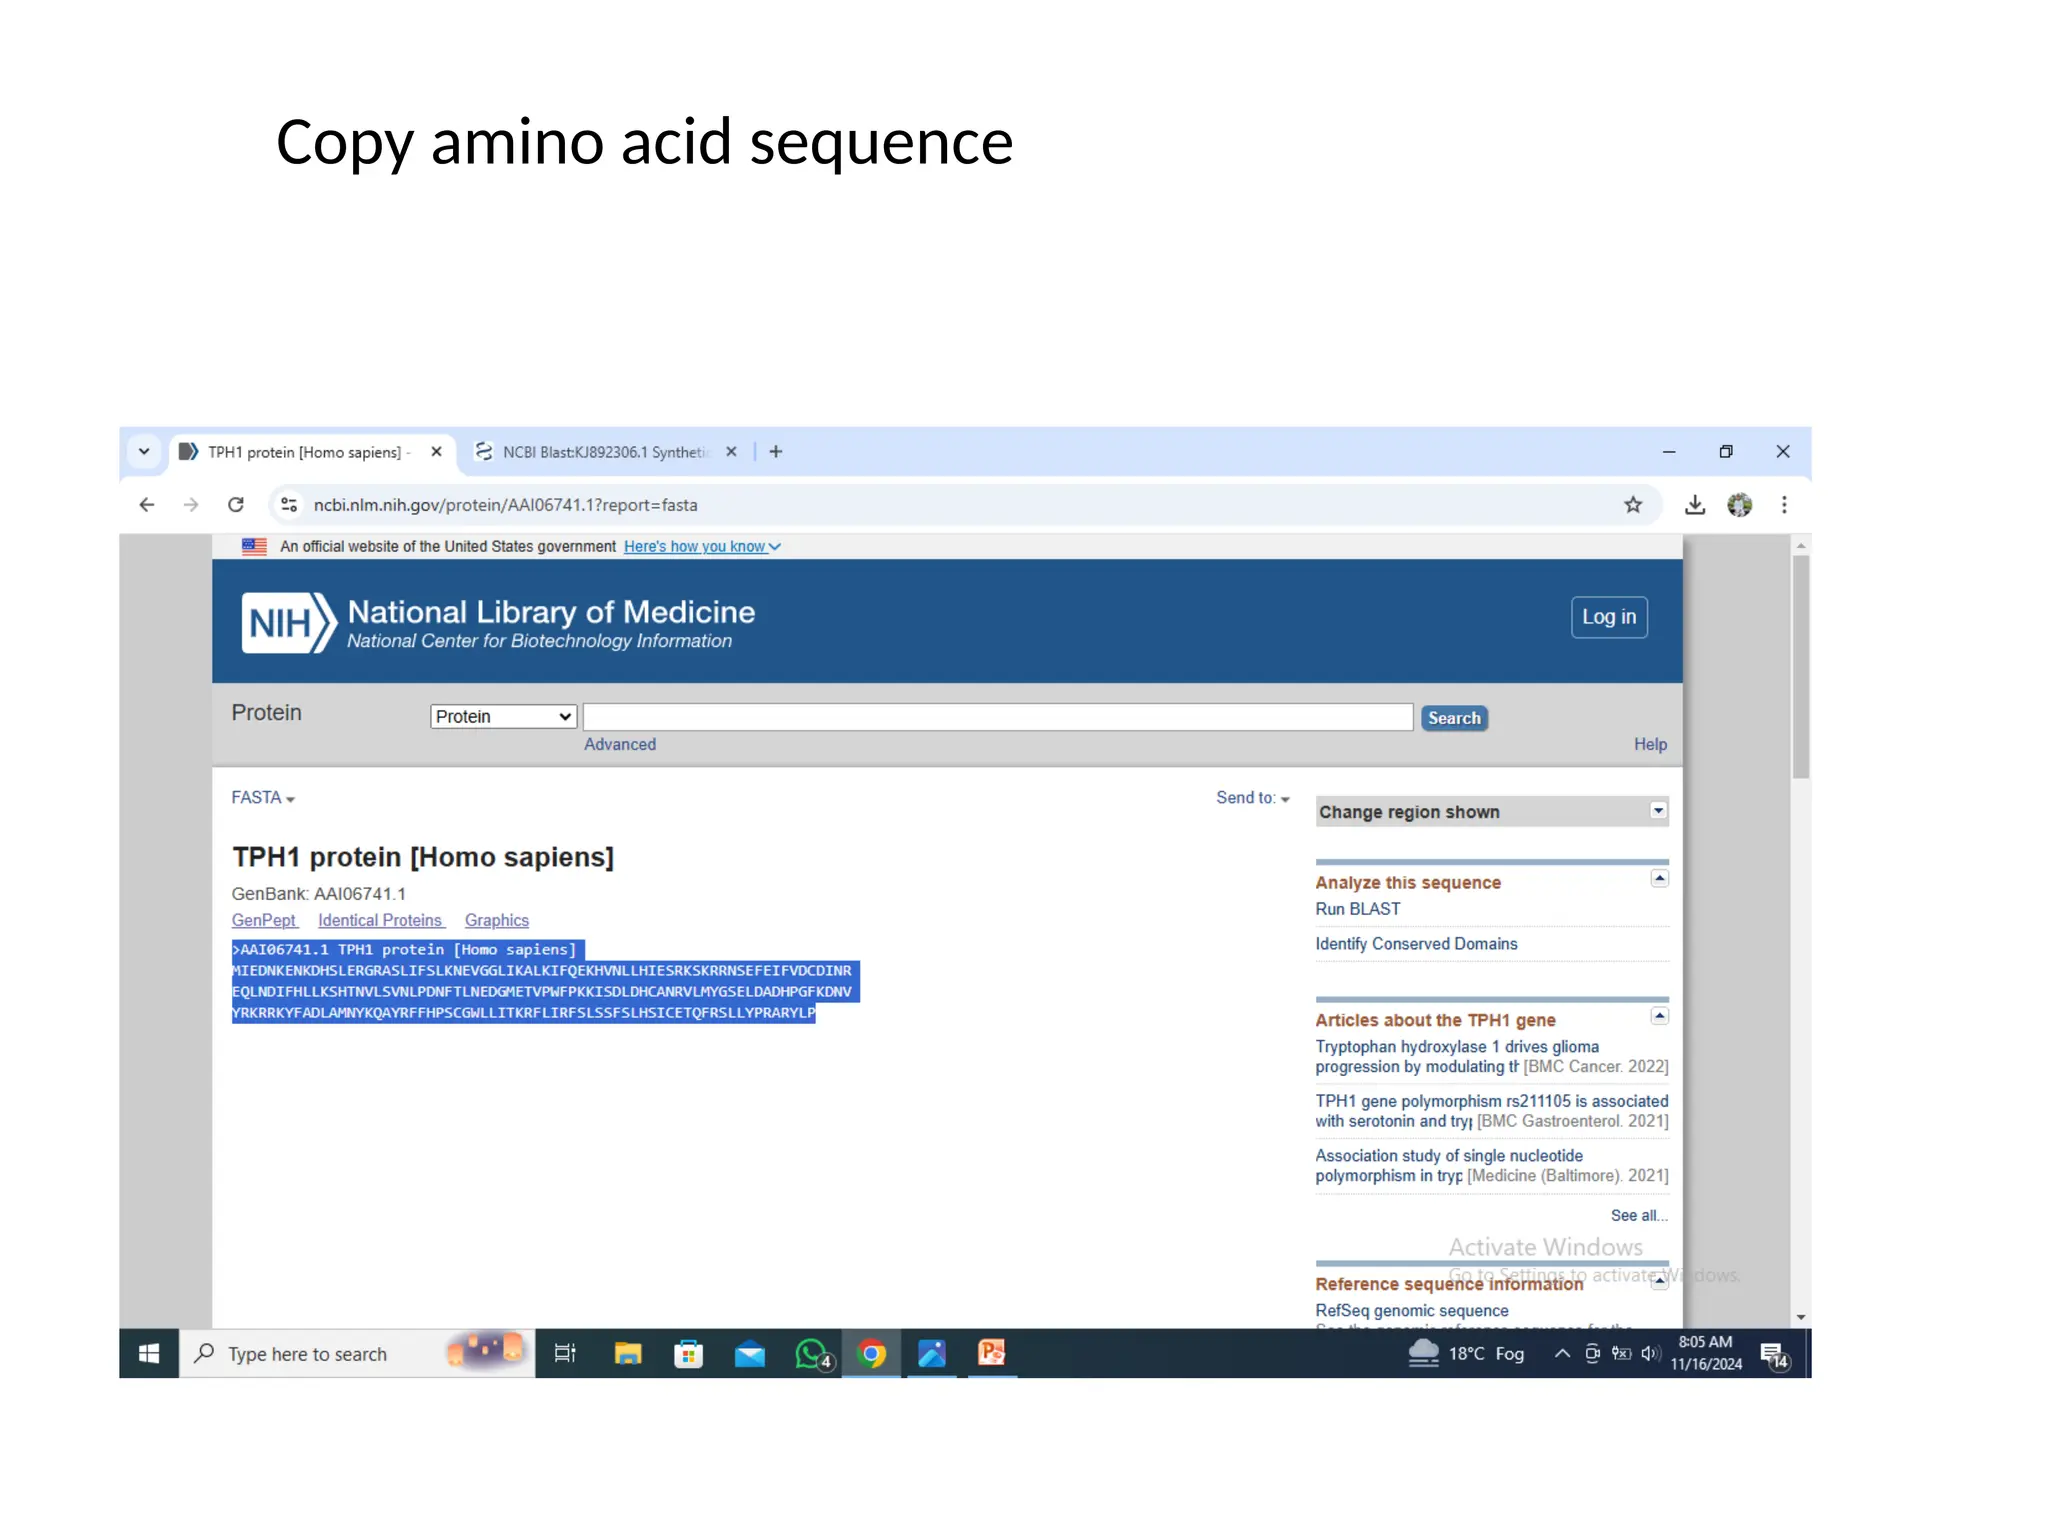Screen dimensions: 2048x1536
Task: Open Chrome three-dot menu
Action: 1784,505
